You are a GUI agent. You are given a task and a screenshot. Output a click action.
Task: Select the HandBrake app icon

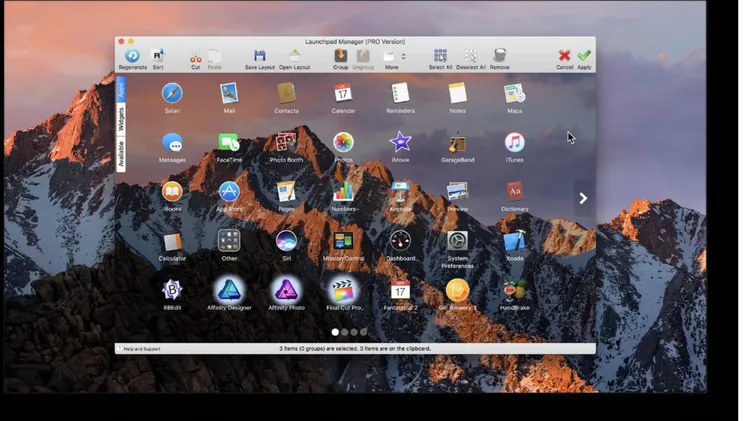click(515, 290)
